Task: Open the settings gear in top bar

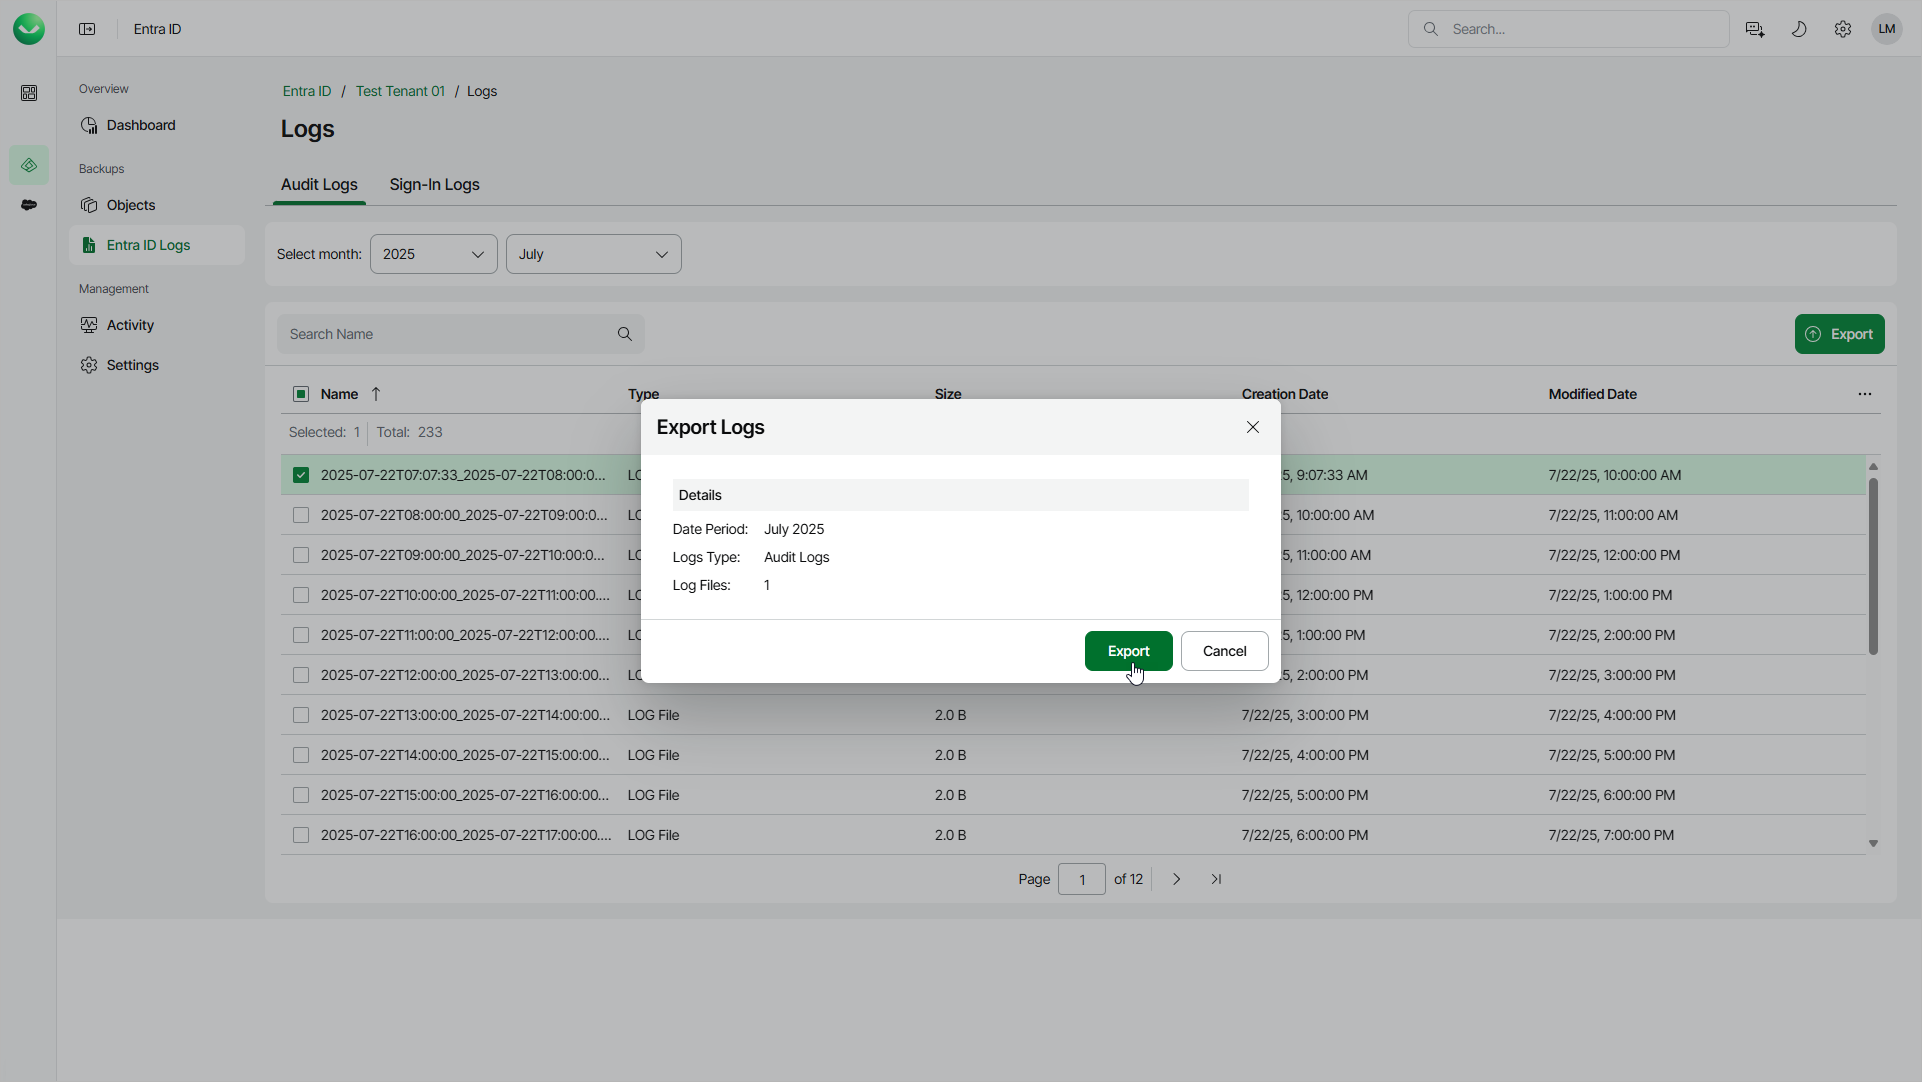Action: 1843,29
